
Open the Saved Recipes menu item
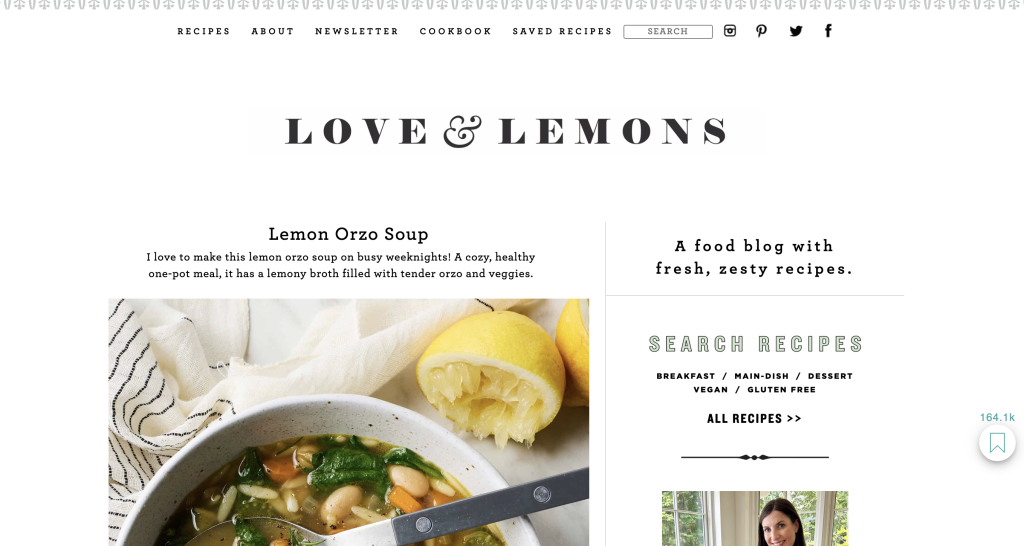(x=562, y=31)
